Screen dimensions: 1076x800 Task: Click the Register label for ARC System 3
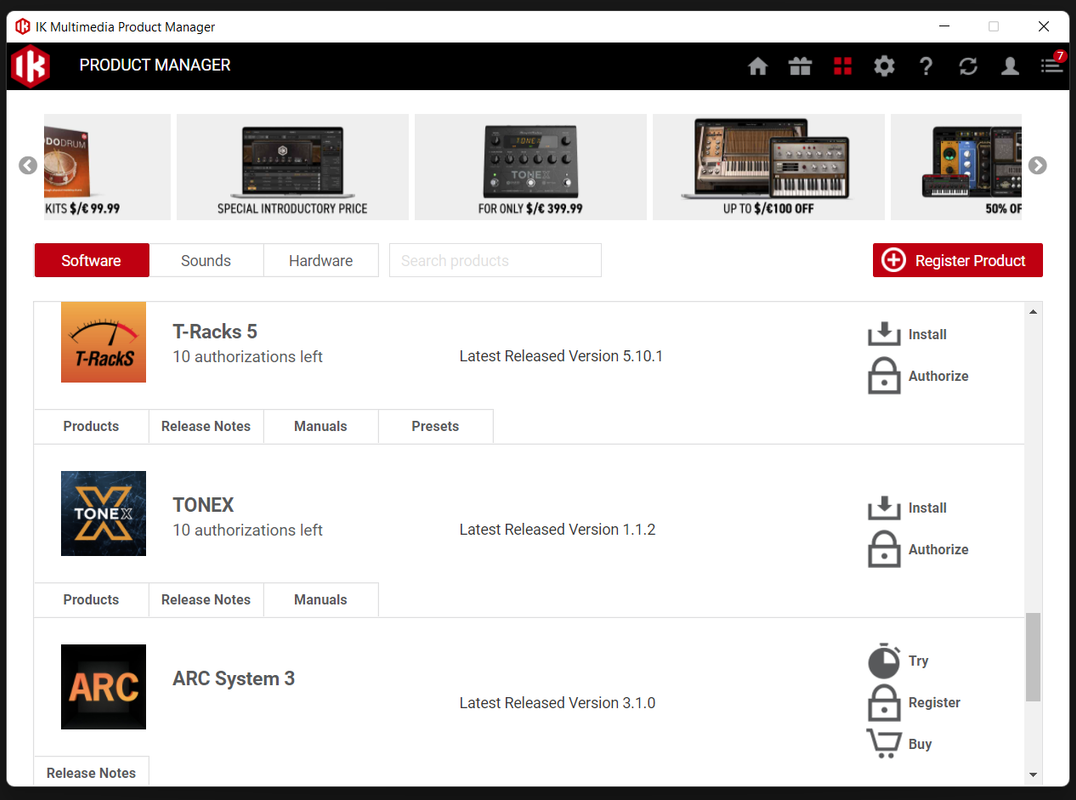[934, 703]
